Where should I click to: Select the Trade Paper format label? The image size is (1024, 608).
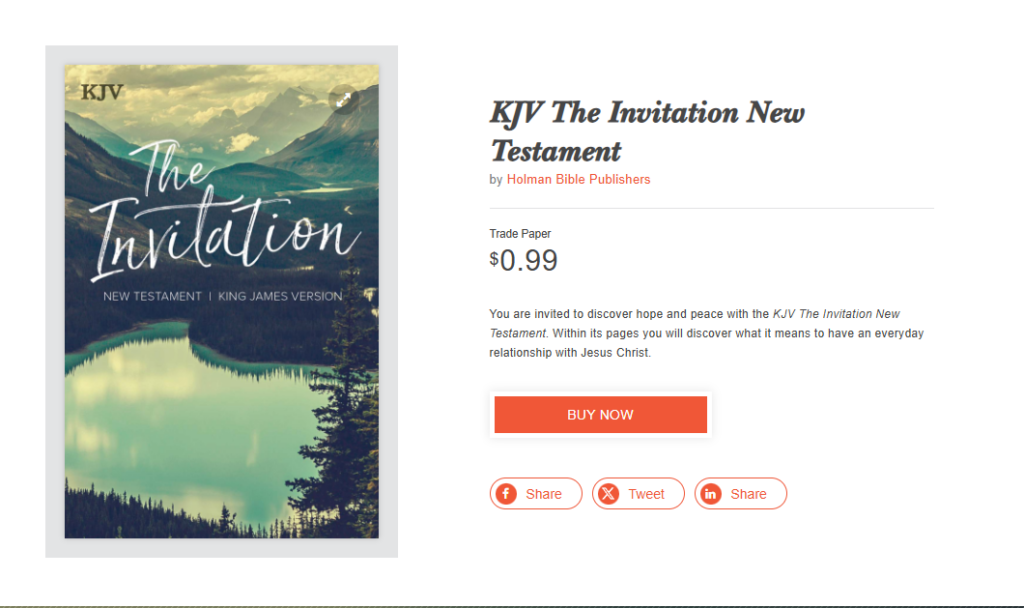click(520, 234)
